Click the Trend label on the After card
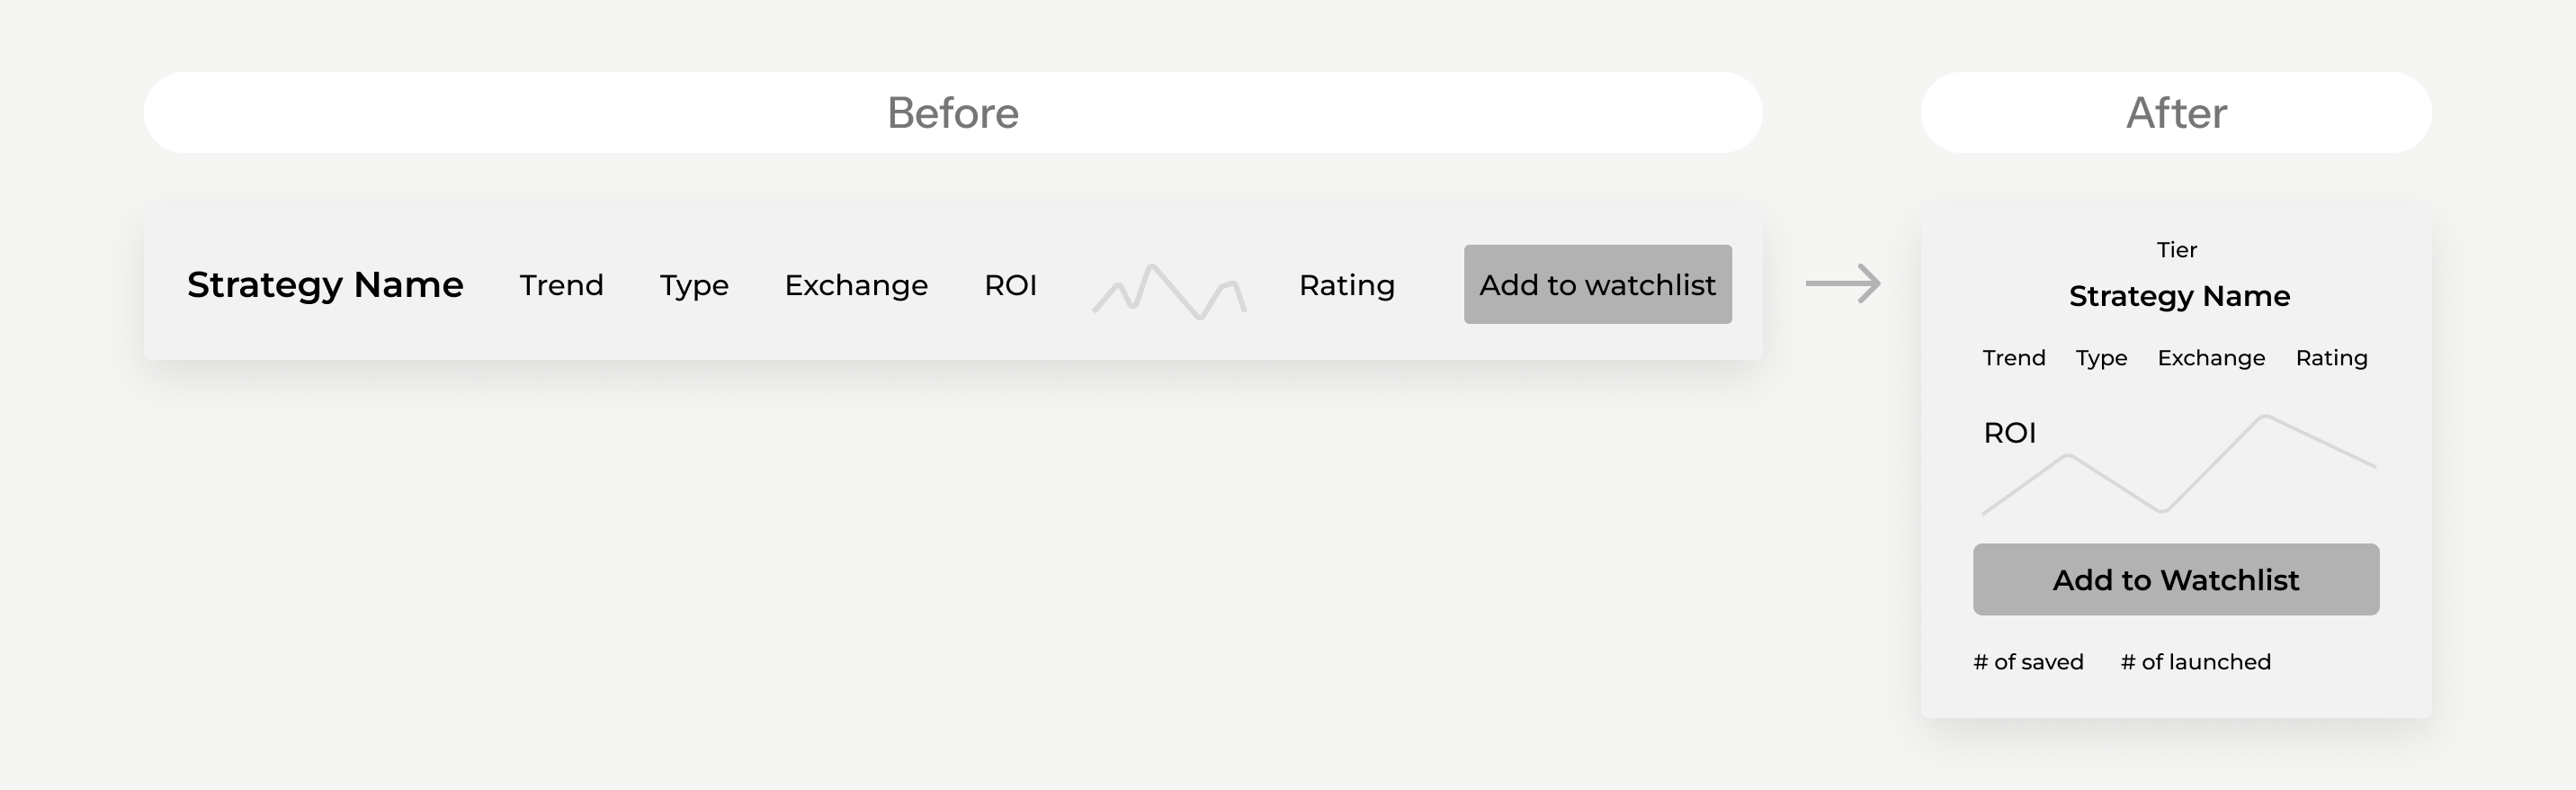 [x=2014, y=358]
